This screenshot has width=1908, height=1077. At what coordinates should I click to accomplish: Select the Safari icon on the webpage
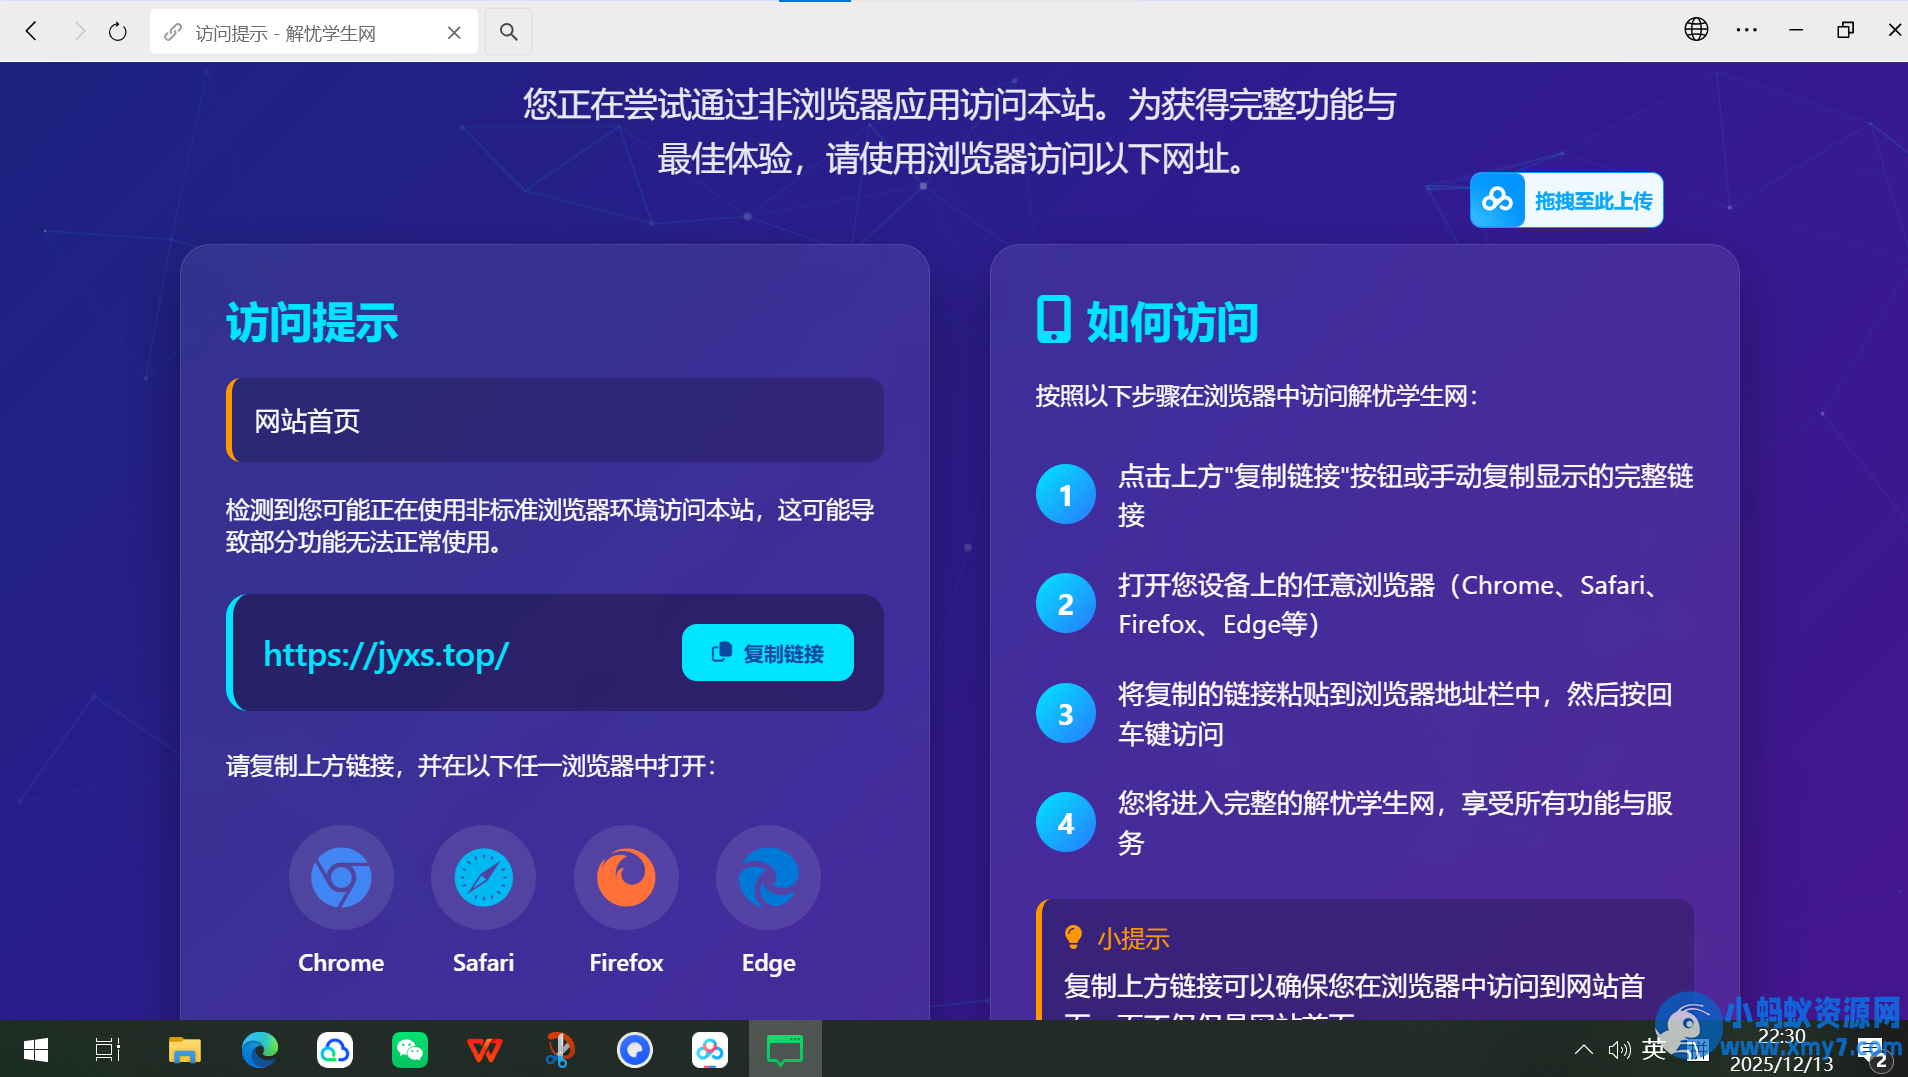(483, 877)
